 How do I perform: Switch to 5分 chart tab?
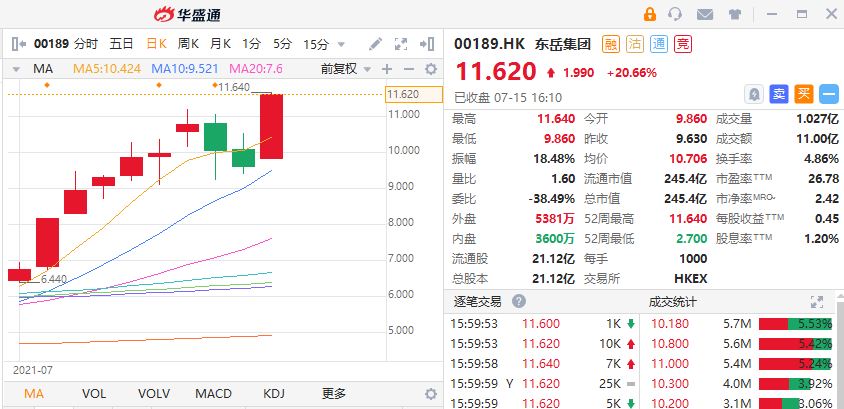pyautogui.click(x=282, y=44)
